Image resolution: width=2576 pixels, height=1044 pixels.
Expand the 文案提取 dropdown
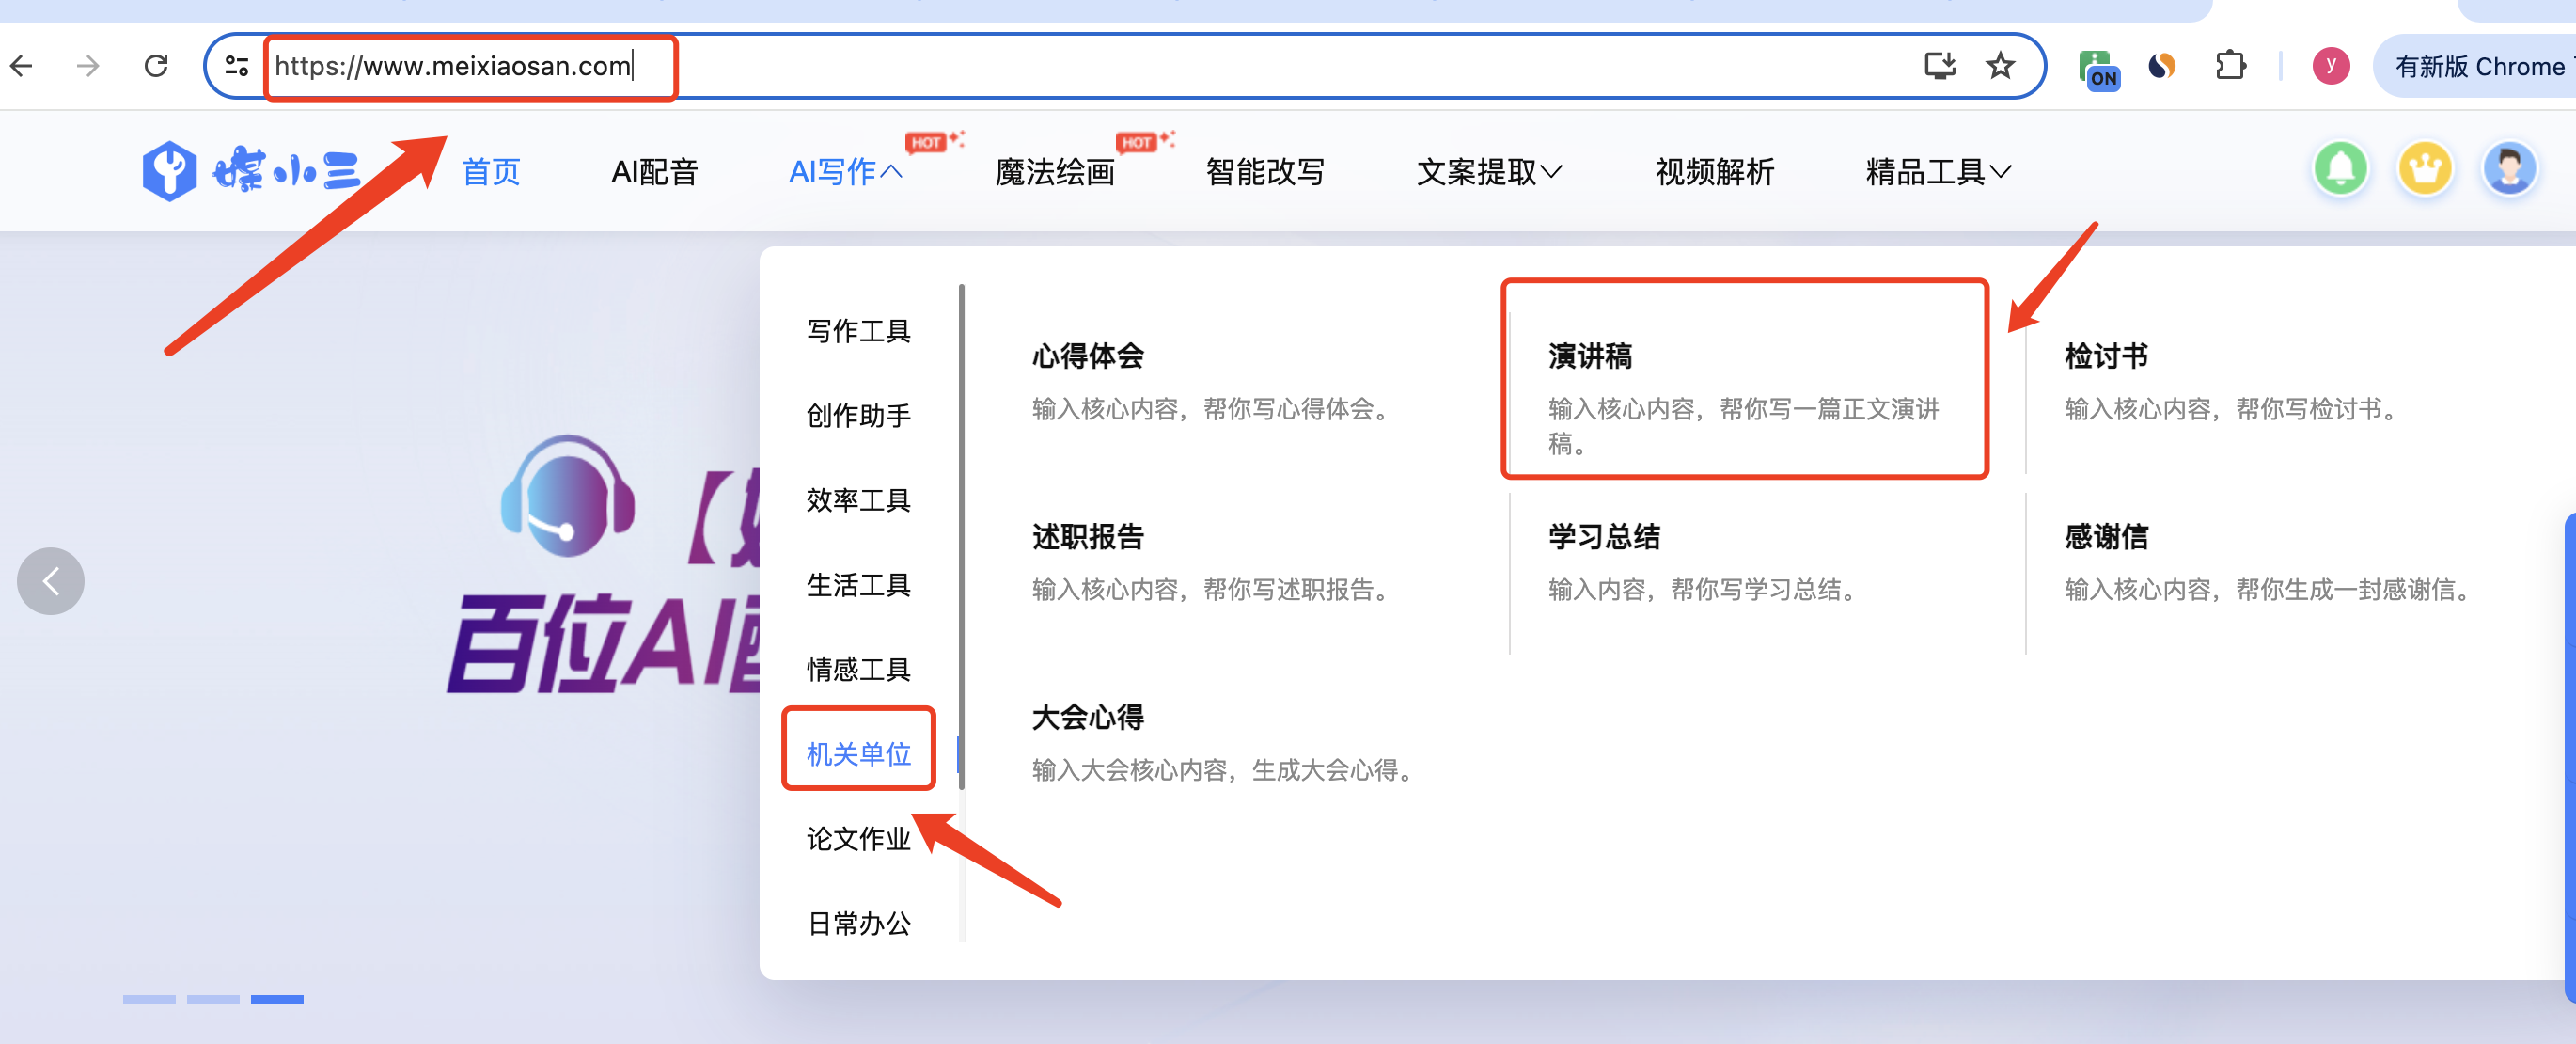click(1488, 172)
